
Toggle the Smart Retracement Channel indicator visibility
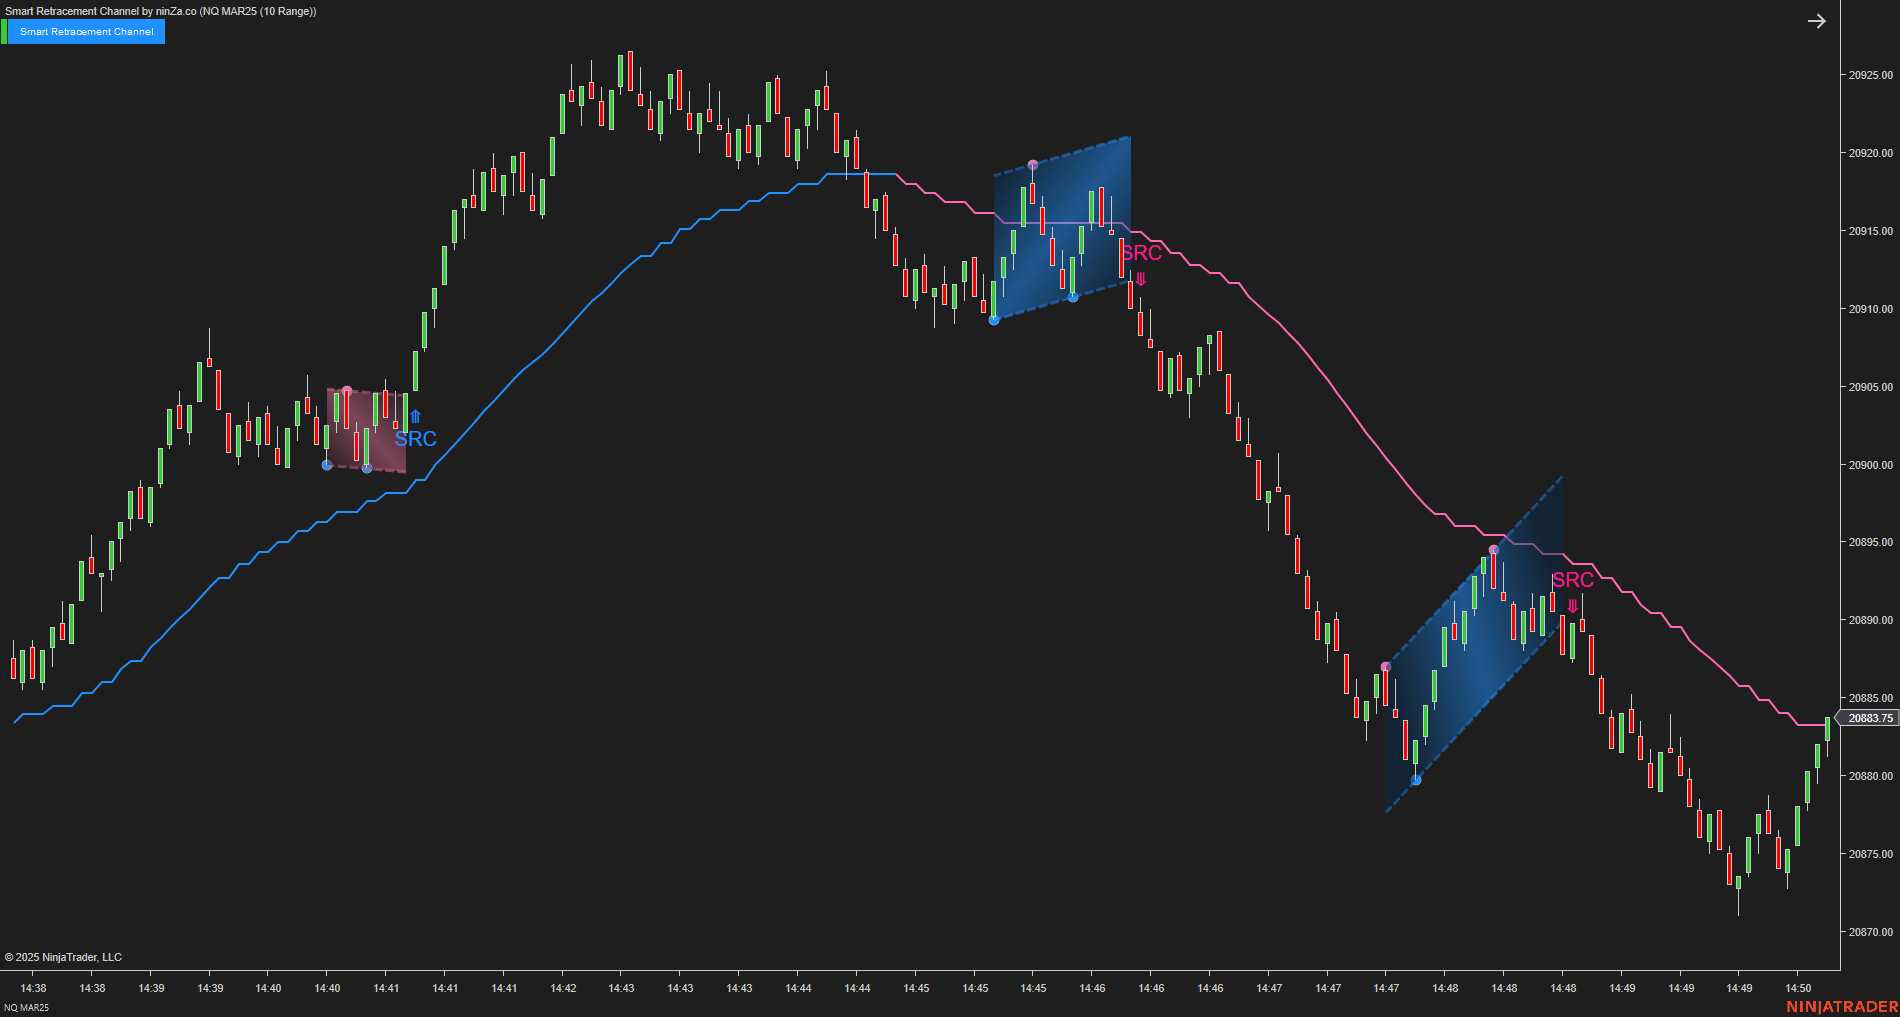click(x=88, y=31)
